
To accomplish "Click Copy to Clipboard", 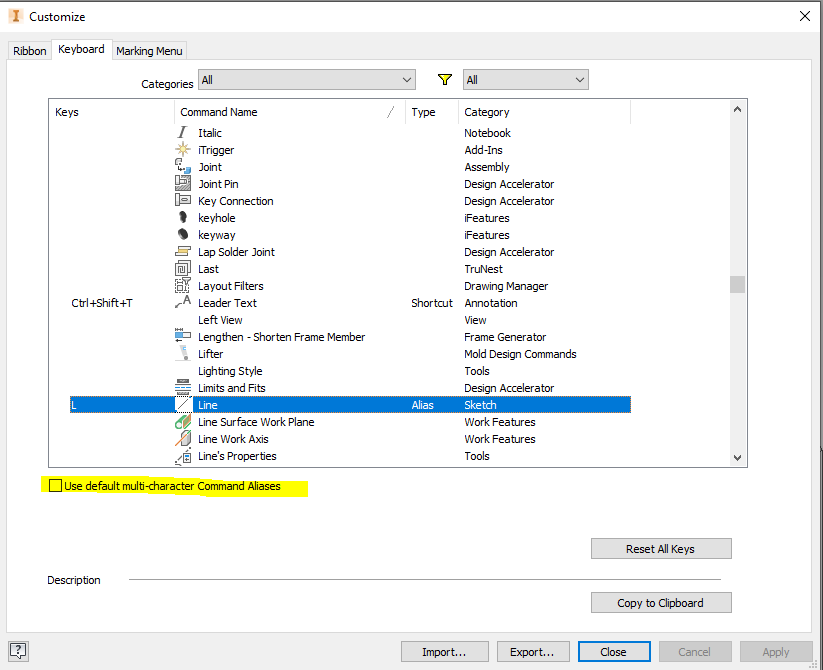I will click(x=660, y=602).
